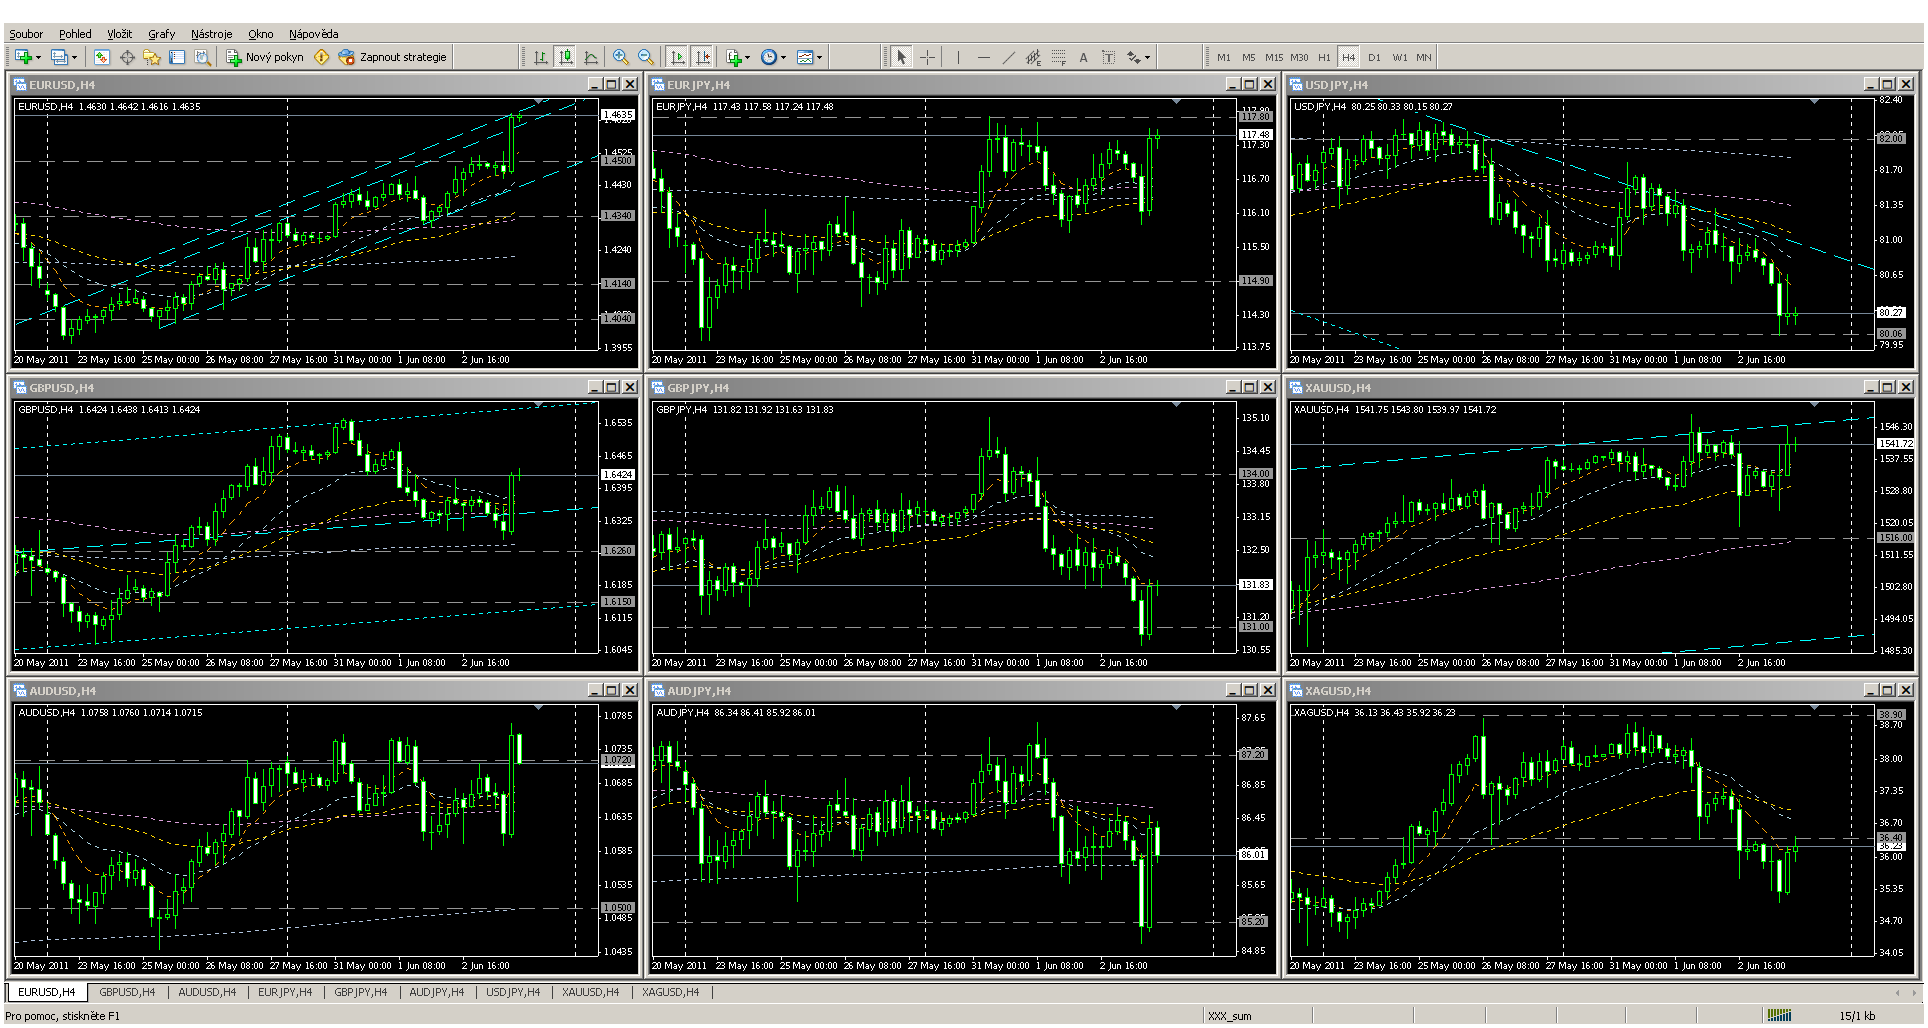Open the Indicators list icon

(x=735, y=57)
